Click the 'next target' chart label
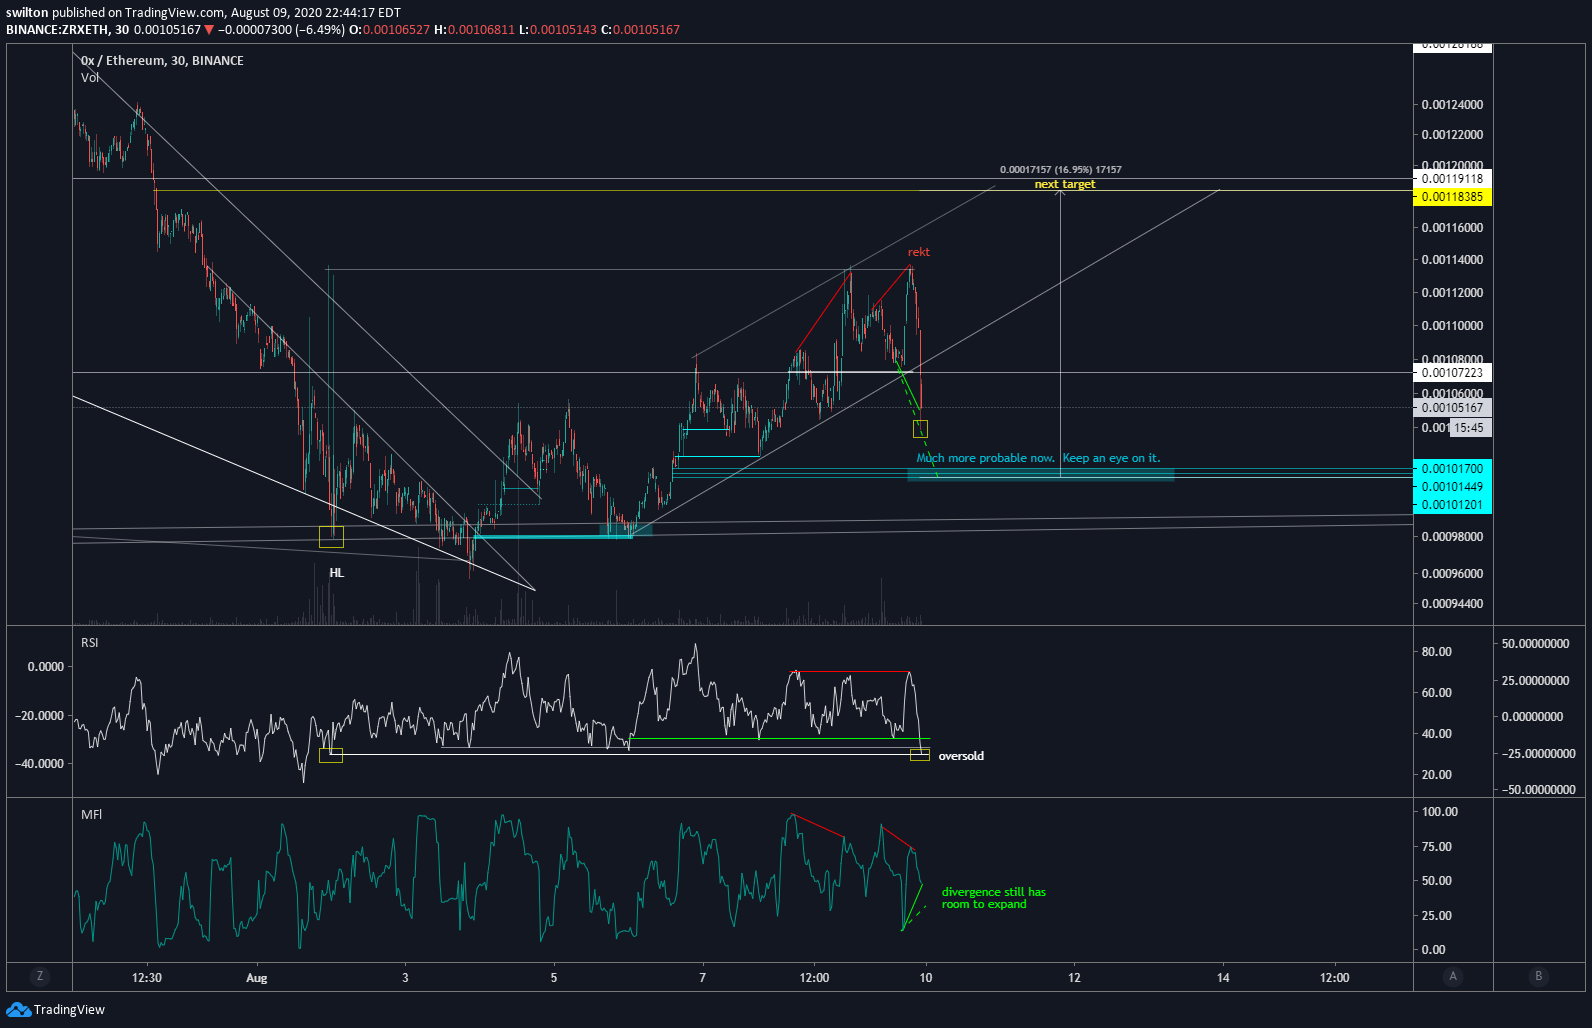 [1064, 184]
